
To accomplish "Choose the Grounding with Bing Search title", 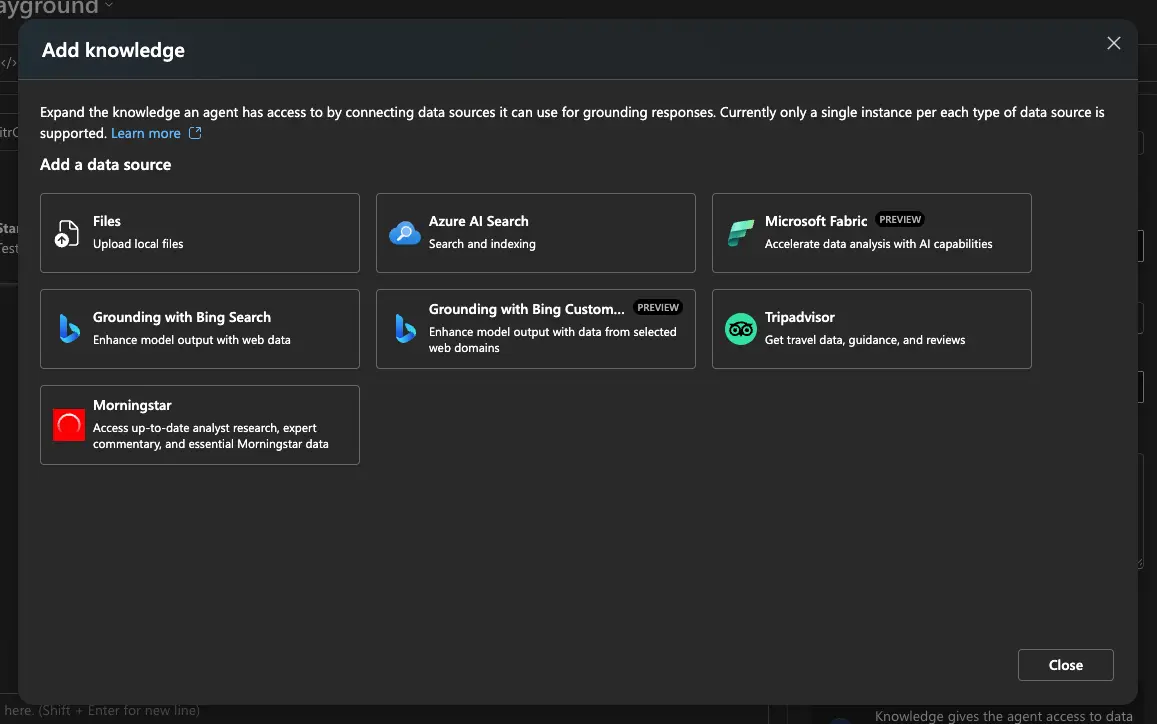I will [182, 317].
